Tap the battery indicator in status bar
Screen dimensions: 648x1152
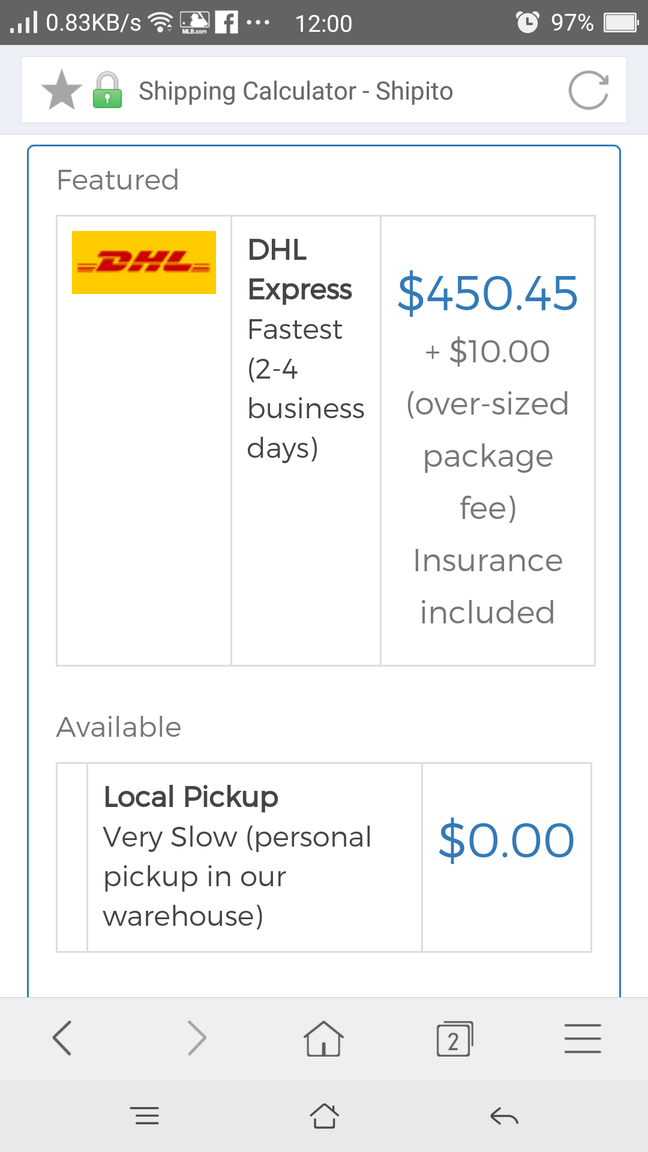pos(621,23)
